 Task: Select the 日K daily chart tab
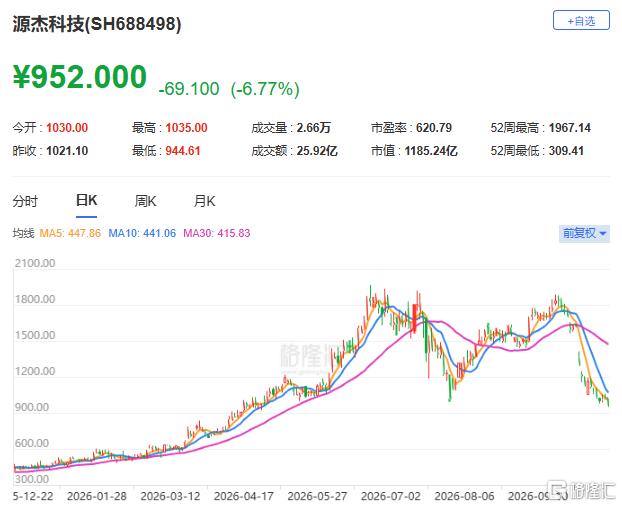pos(86,200)
